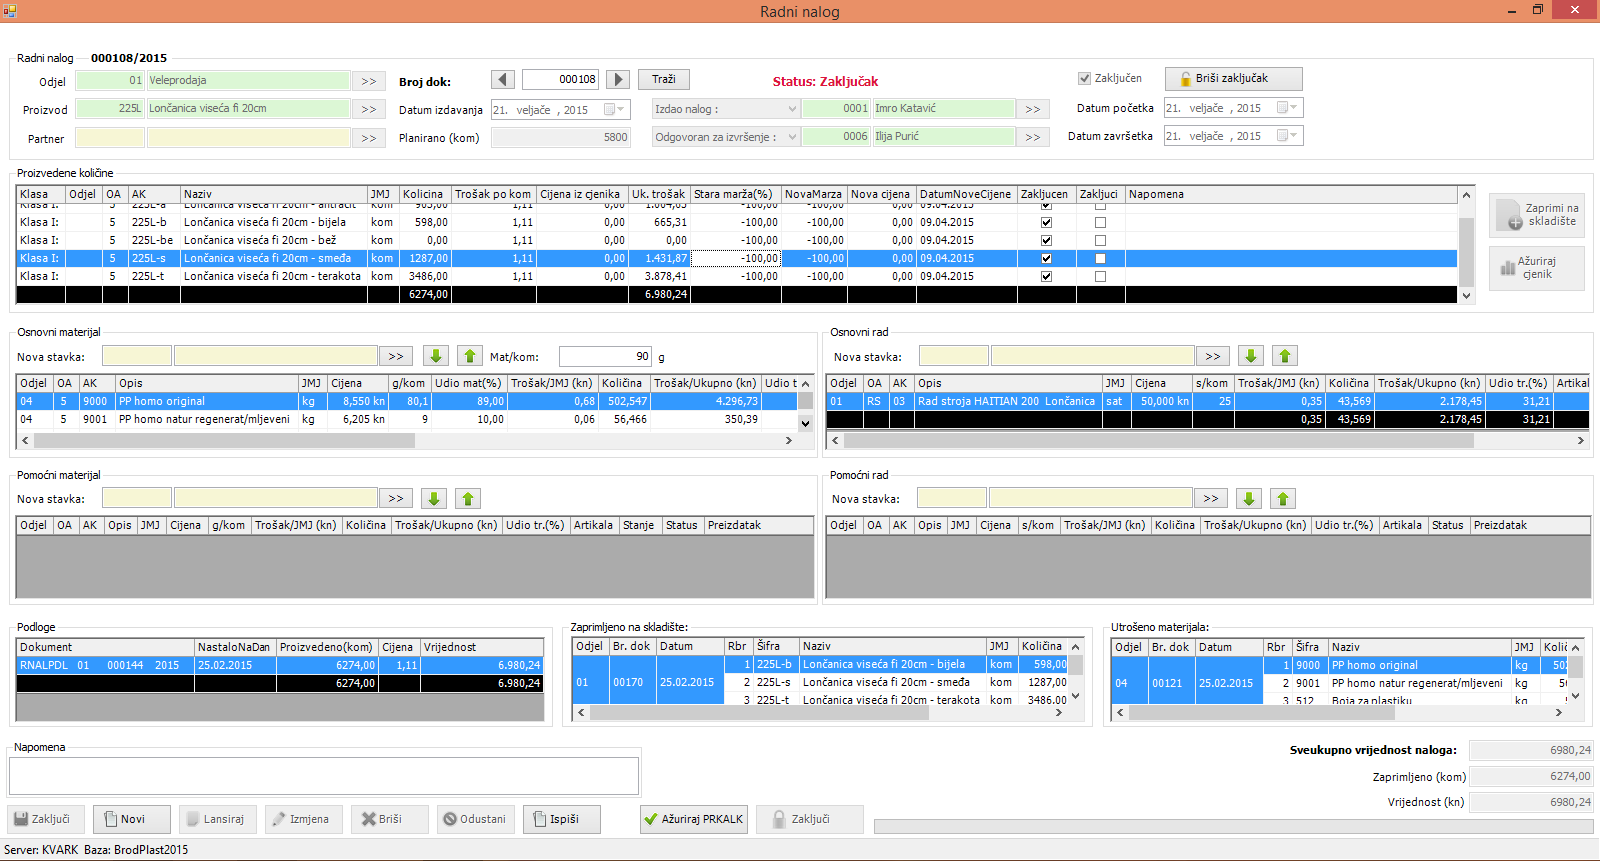This screenshot has width=1600, height=861.
Task: Create new work order with Novi
Action: 132,819
